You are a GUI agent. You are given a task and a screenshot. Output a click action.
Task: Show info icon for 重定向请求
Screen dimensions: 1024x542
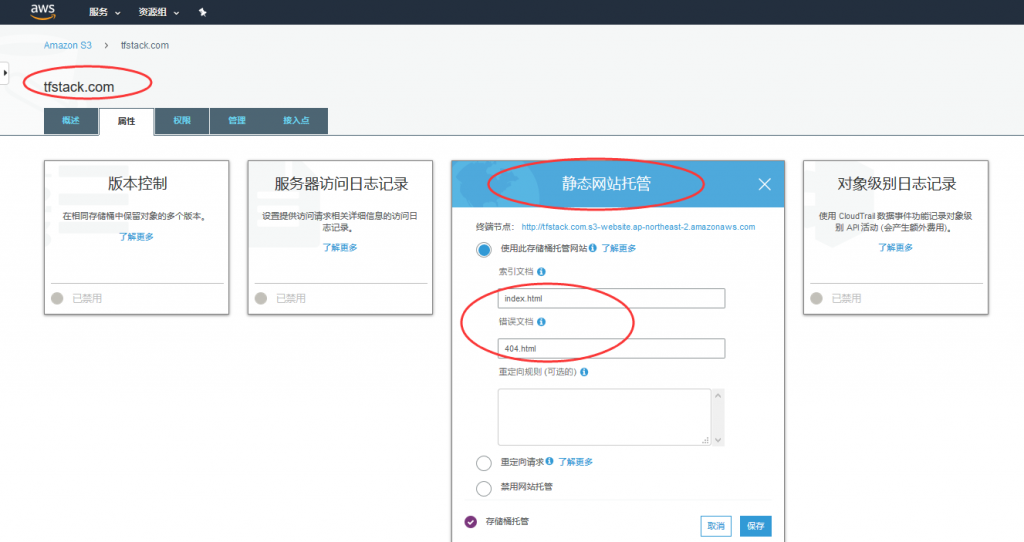click(550, 461)
